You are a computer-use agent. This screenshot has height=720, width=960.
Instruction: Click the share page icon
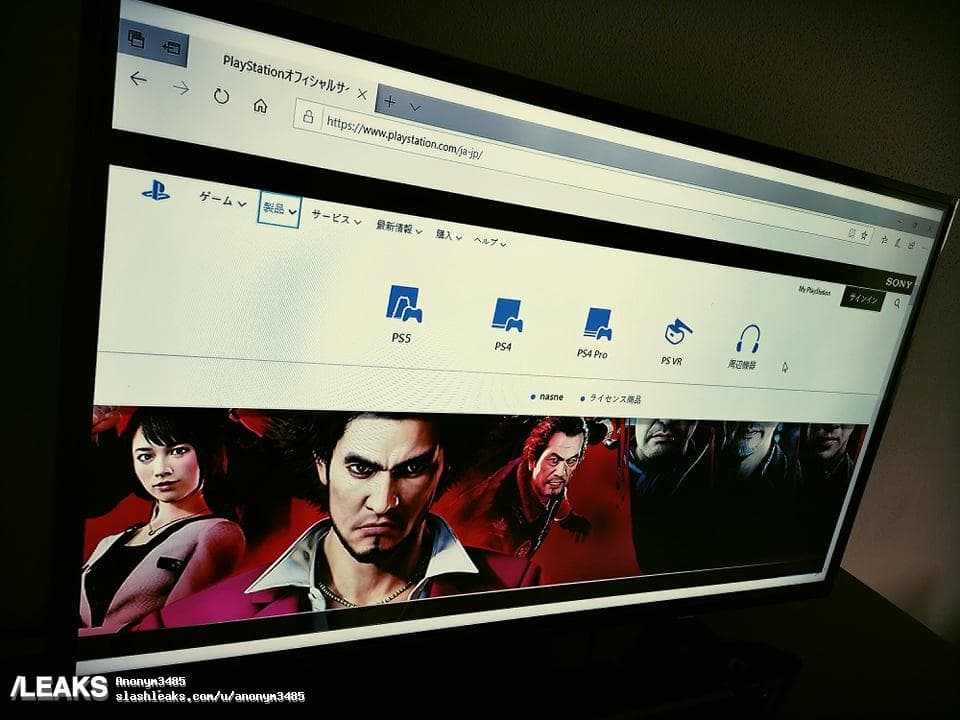[912, 245]
